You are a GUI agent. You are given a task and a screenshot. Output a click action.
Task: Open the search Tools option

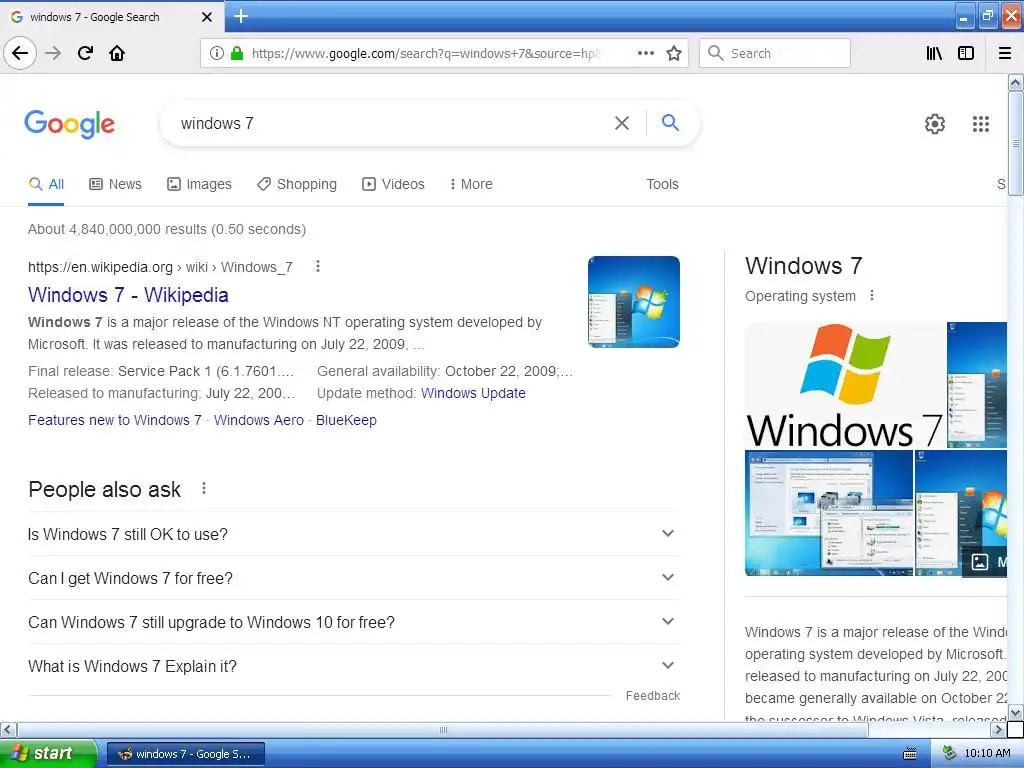(662, 184)
